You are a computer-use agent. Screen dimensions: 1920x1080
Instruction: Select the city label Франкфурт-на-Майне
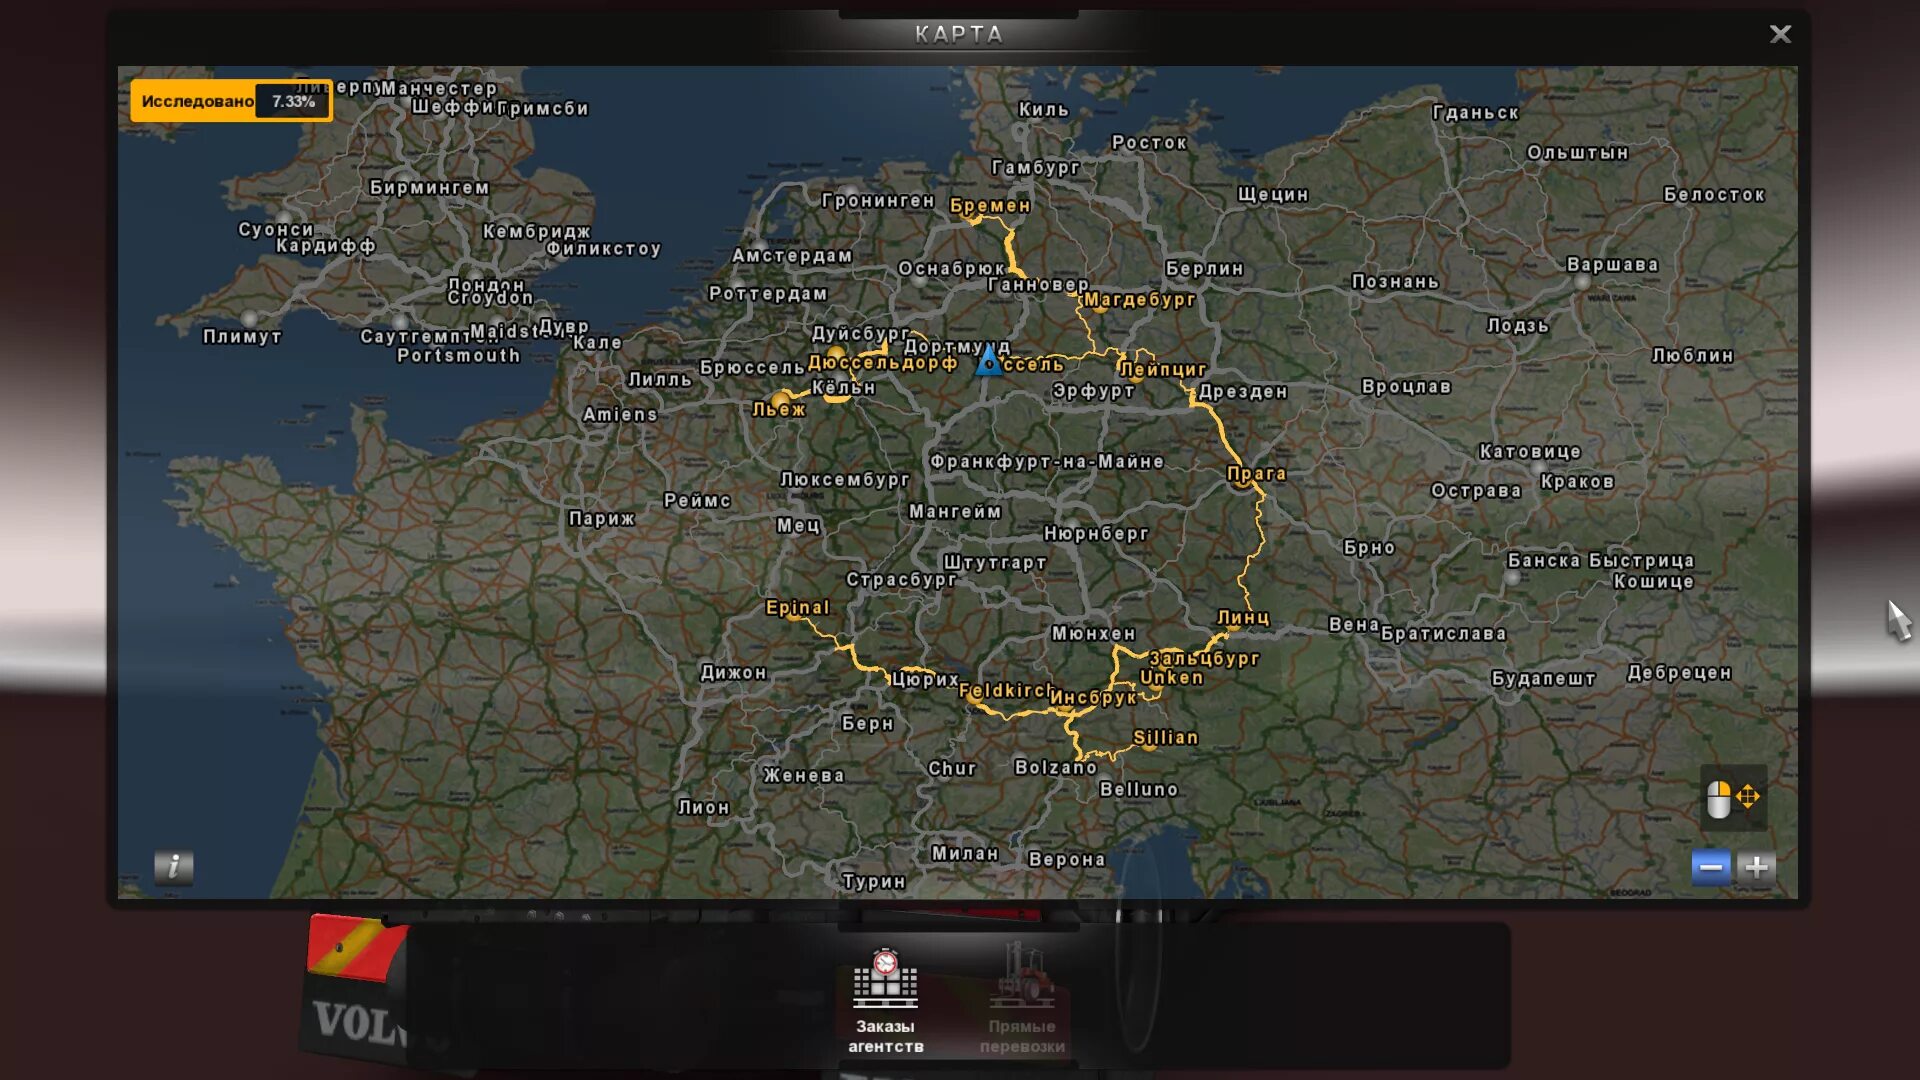[1047, 462]
